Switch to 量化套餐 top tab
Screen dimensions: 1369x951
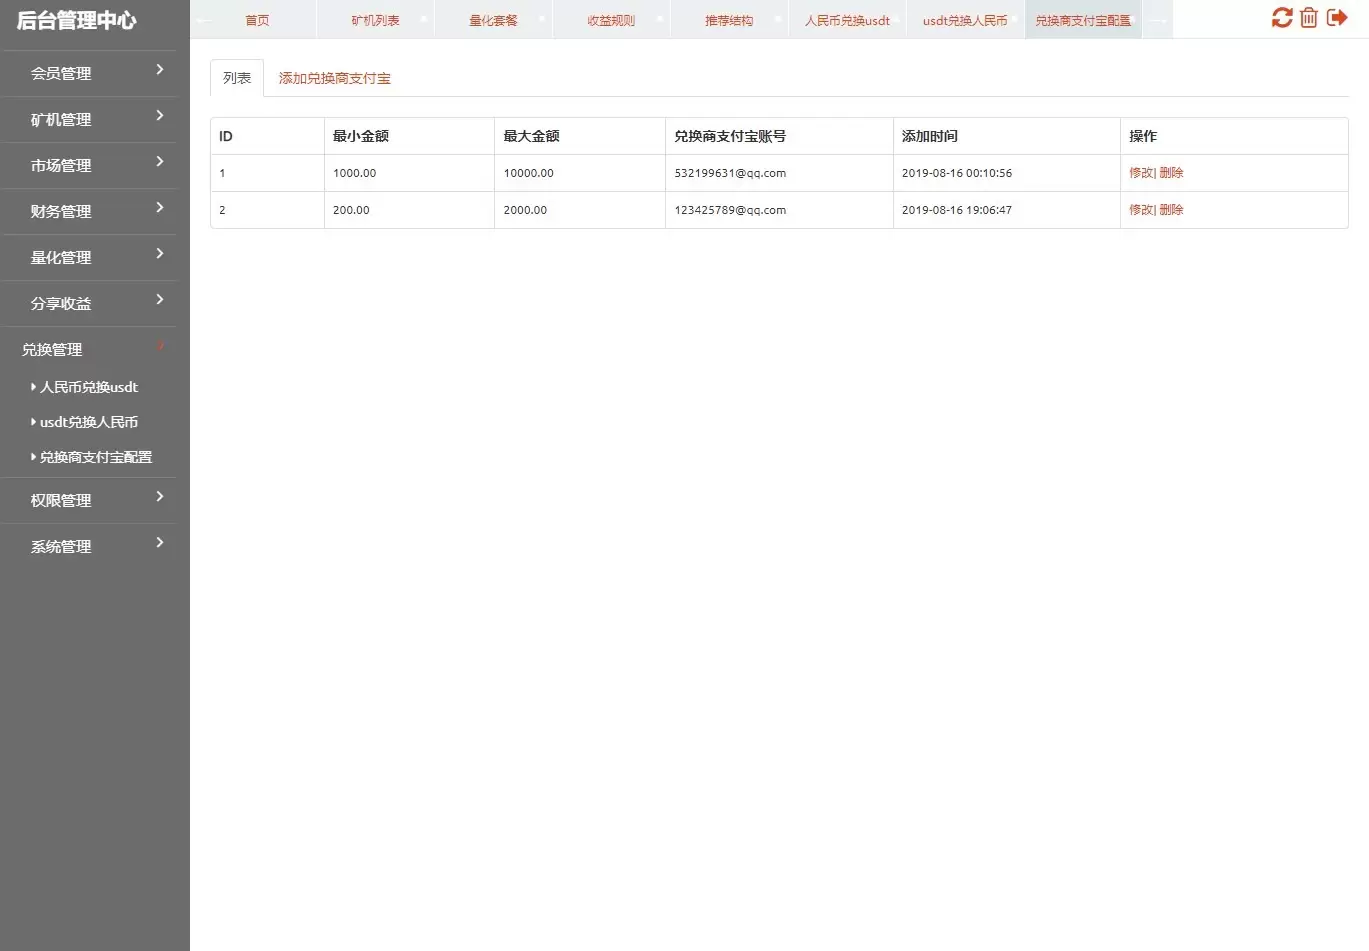coord(493,20)
